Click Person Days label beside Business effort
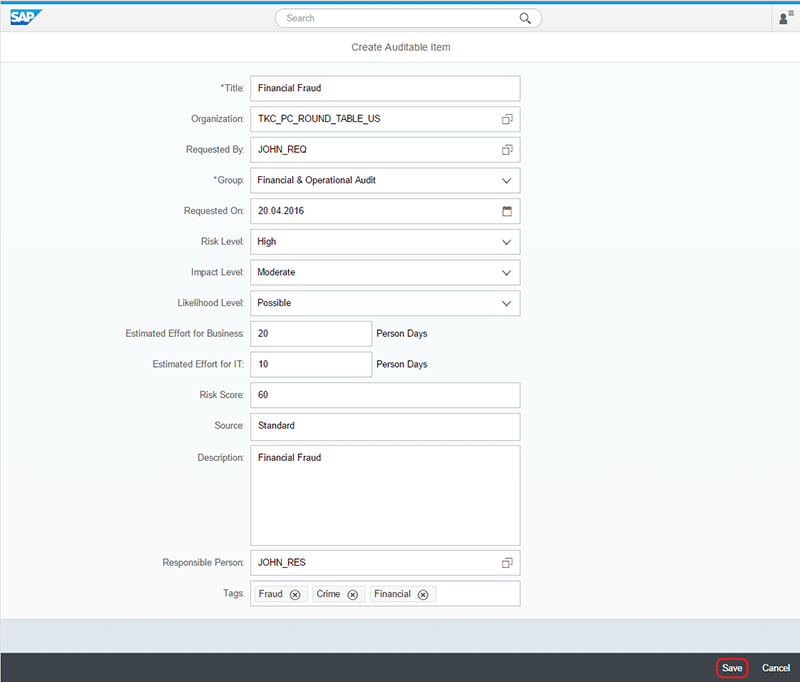The width and height of the screenshot is (800, 682). click(x=402, y=334)
